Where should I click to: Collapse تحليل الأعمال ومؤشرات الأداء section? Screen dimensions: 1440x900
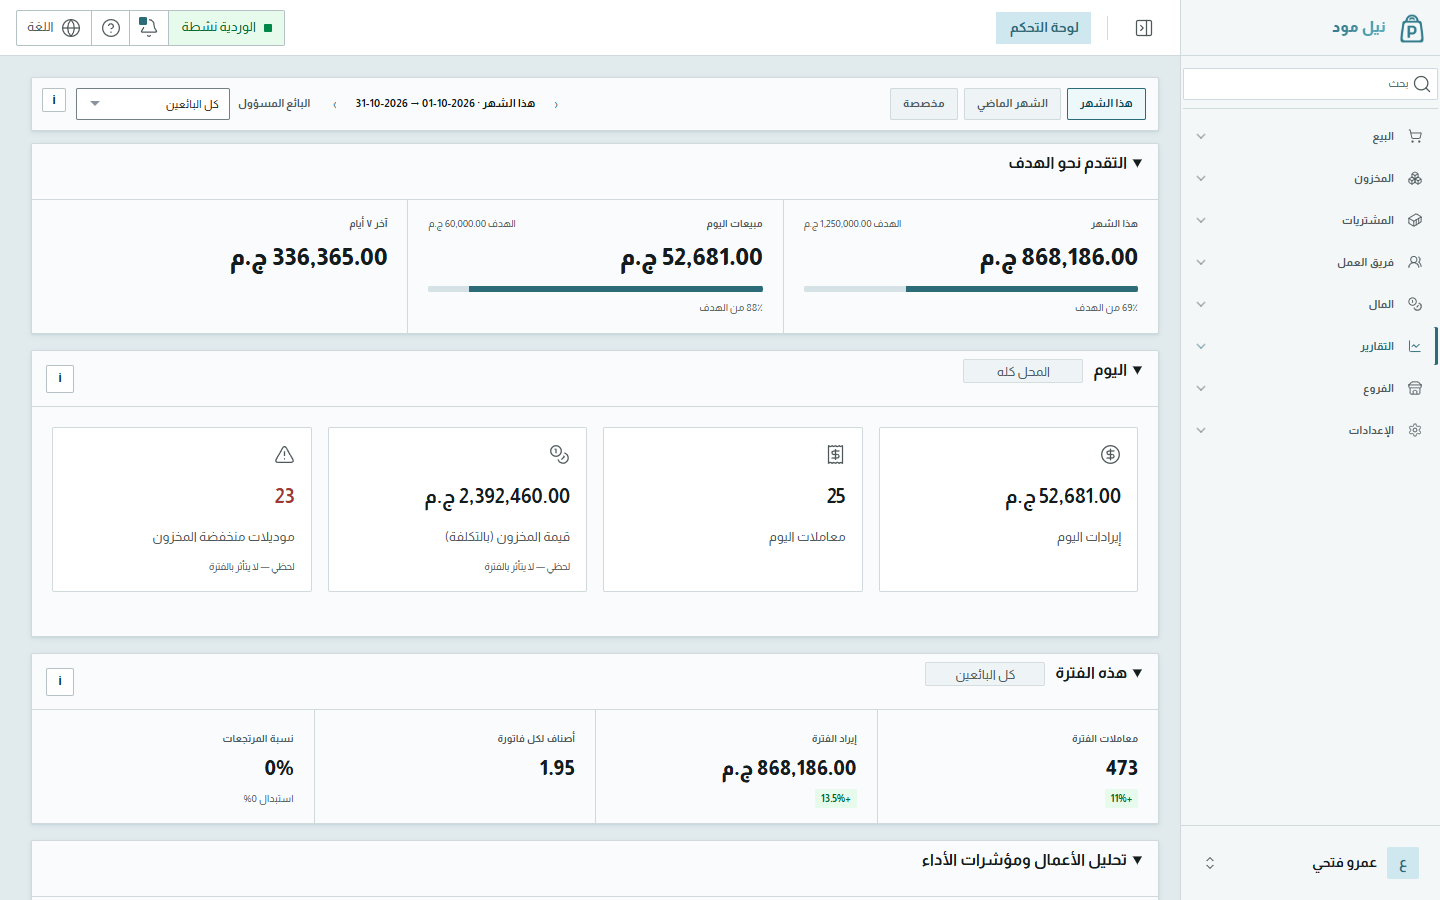click(1137, 860)
